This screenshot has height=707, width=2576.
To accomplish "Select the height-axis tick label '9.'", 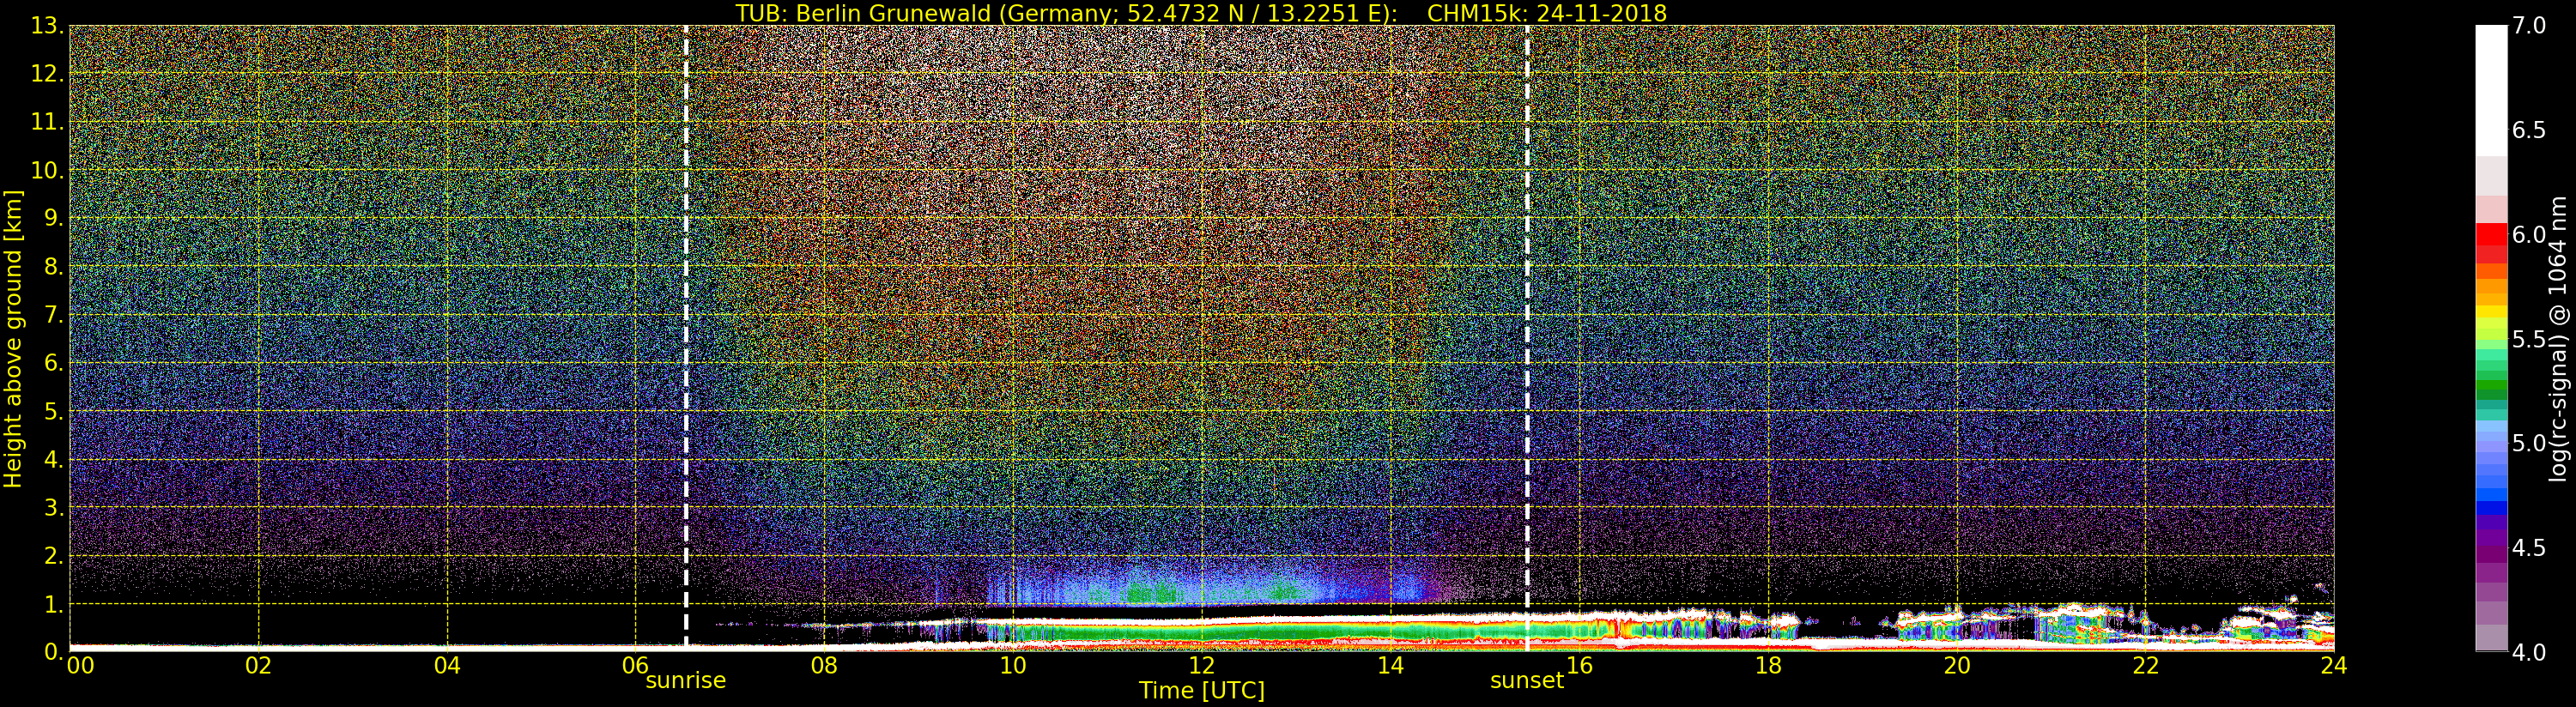I will point(54,219).
